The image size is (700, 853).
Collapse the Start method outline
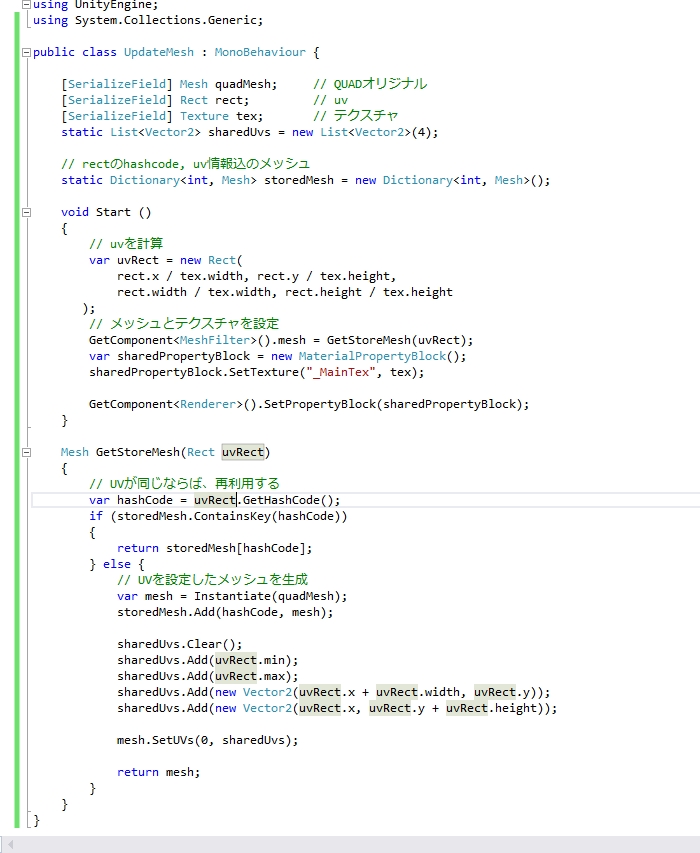(x=26, y=212)
